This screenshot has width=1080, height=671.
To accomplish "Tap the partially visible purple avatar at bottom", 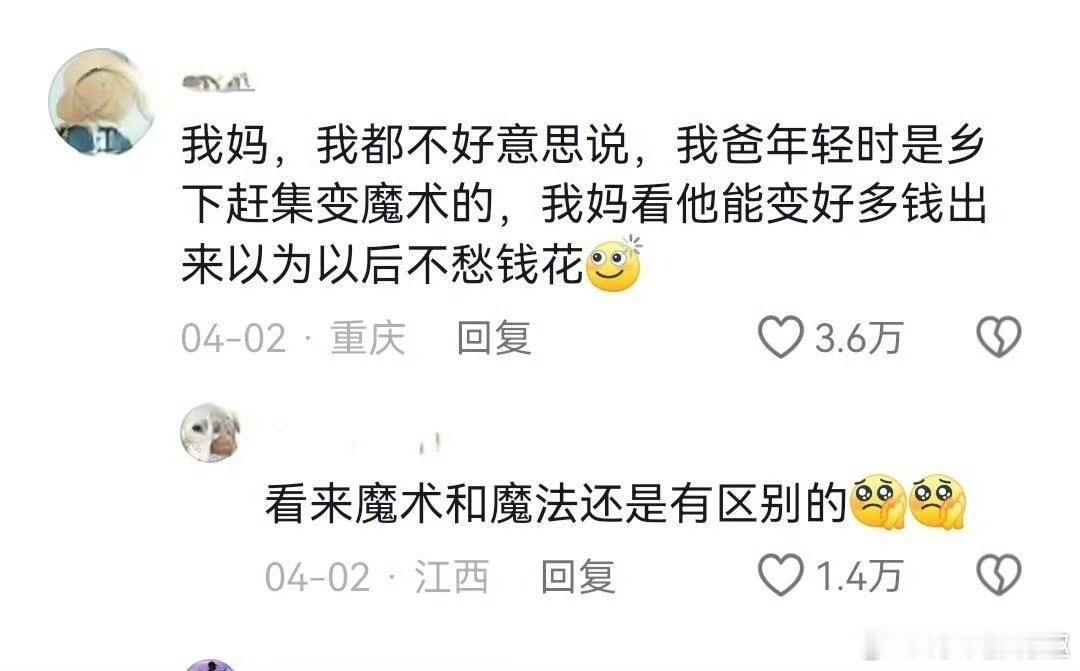I will tap(211, 665).
